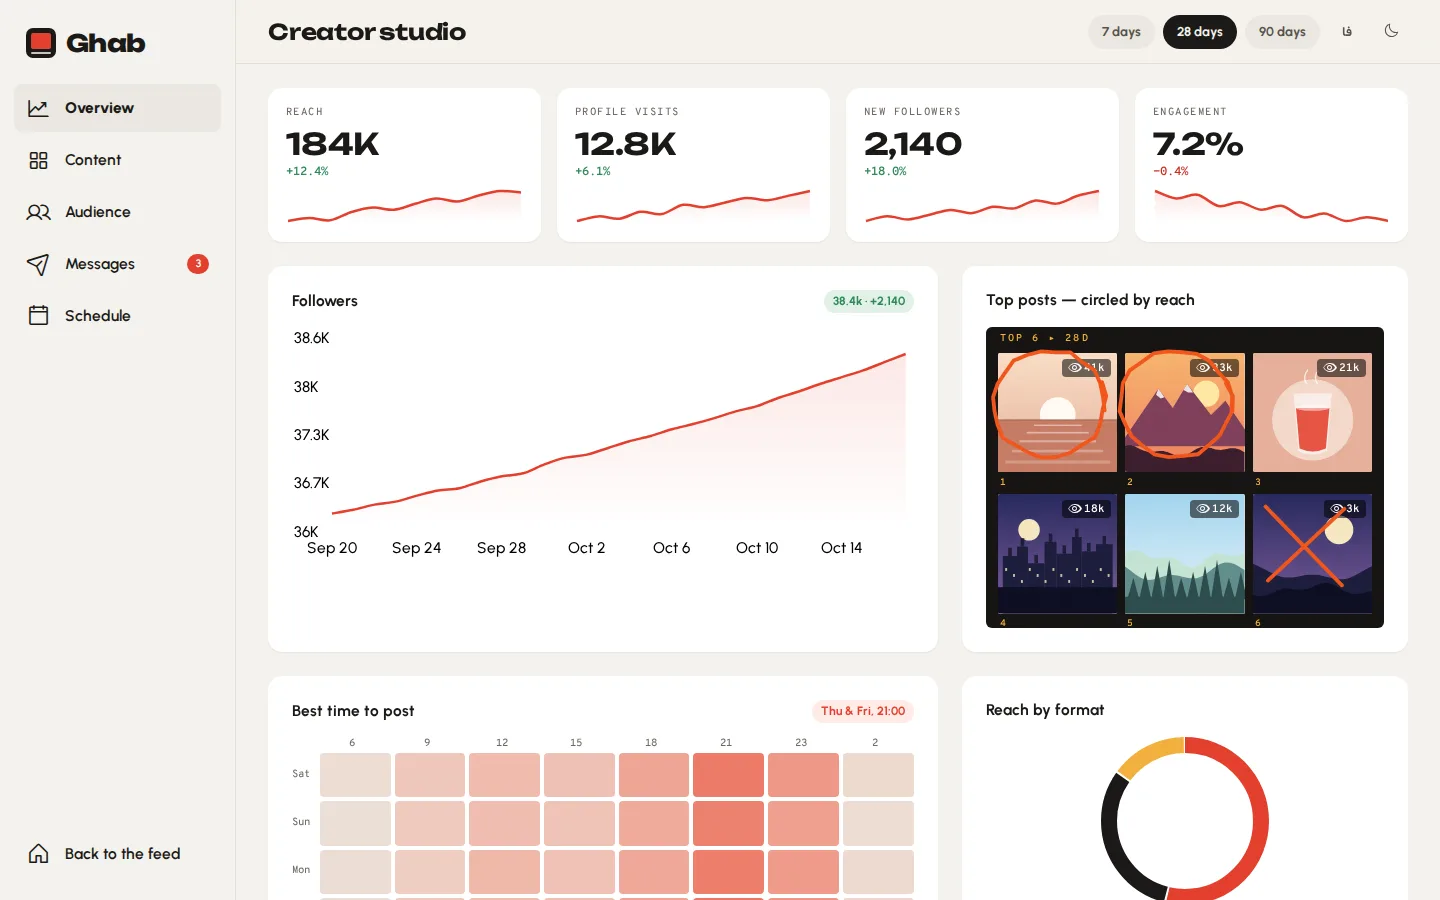
Task: Open the Overview section
Action: click(x=117, y=108)
